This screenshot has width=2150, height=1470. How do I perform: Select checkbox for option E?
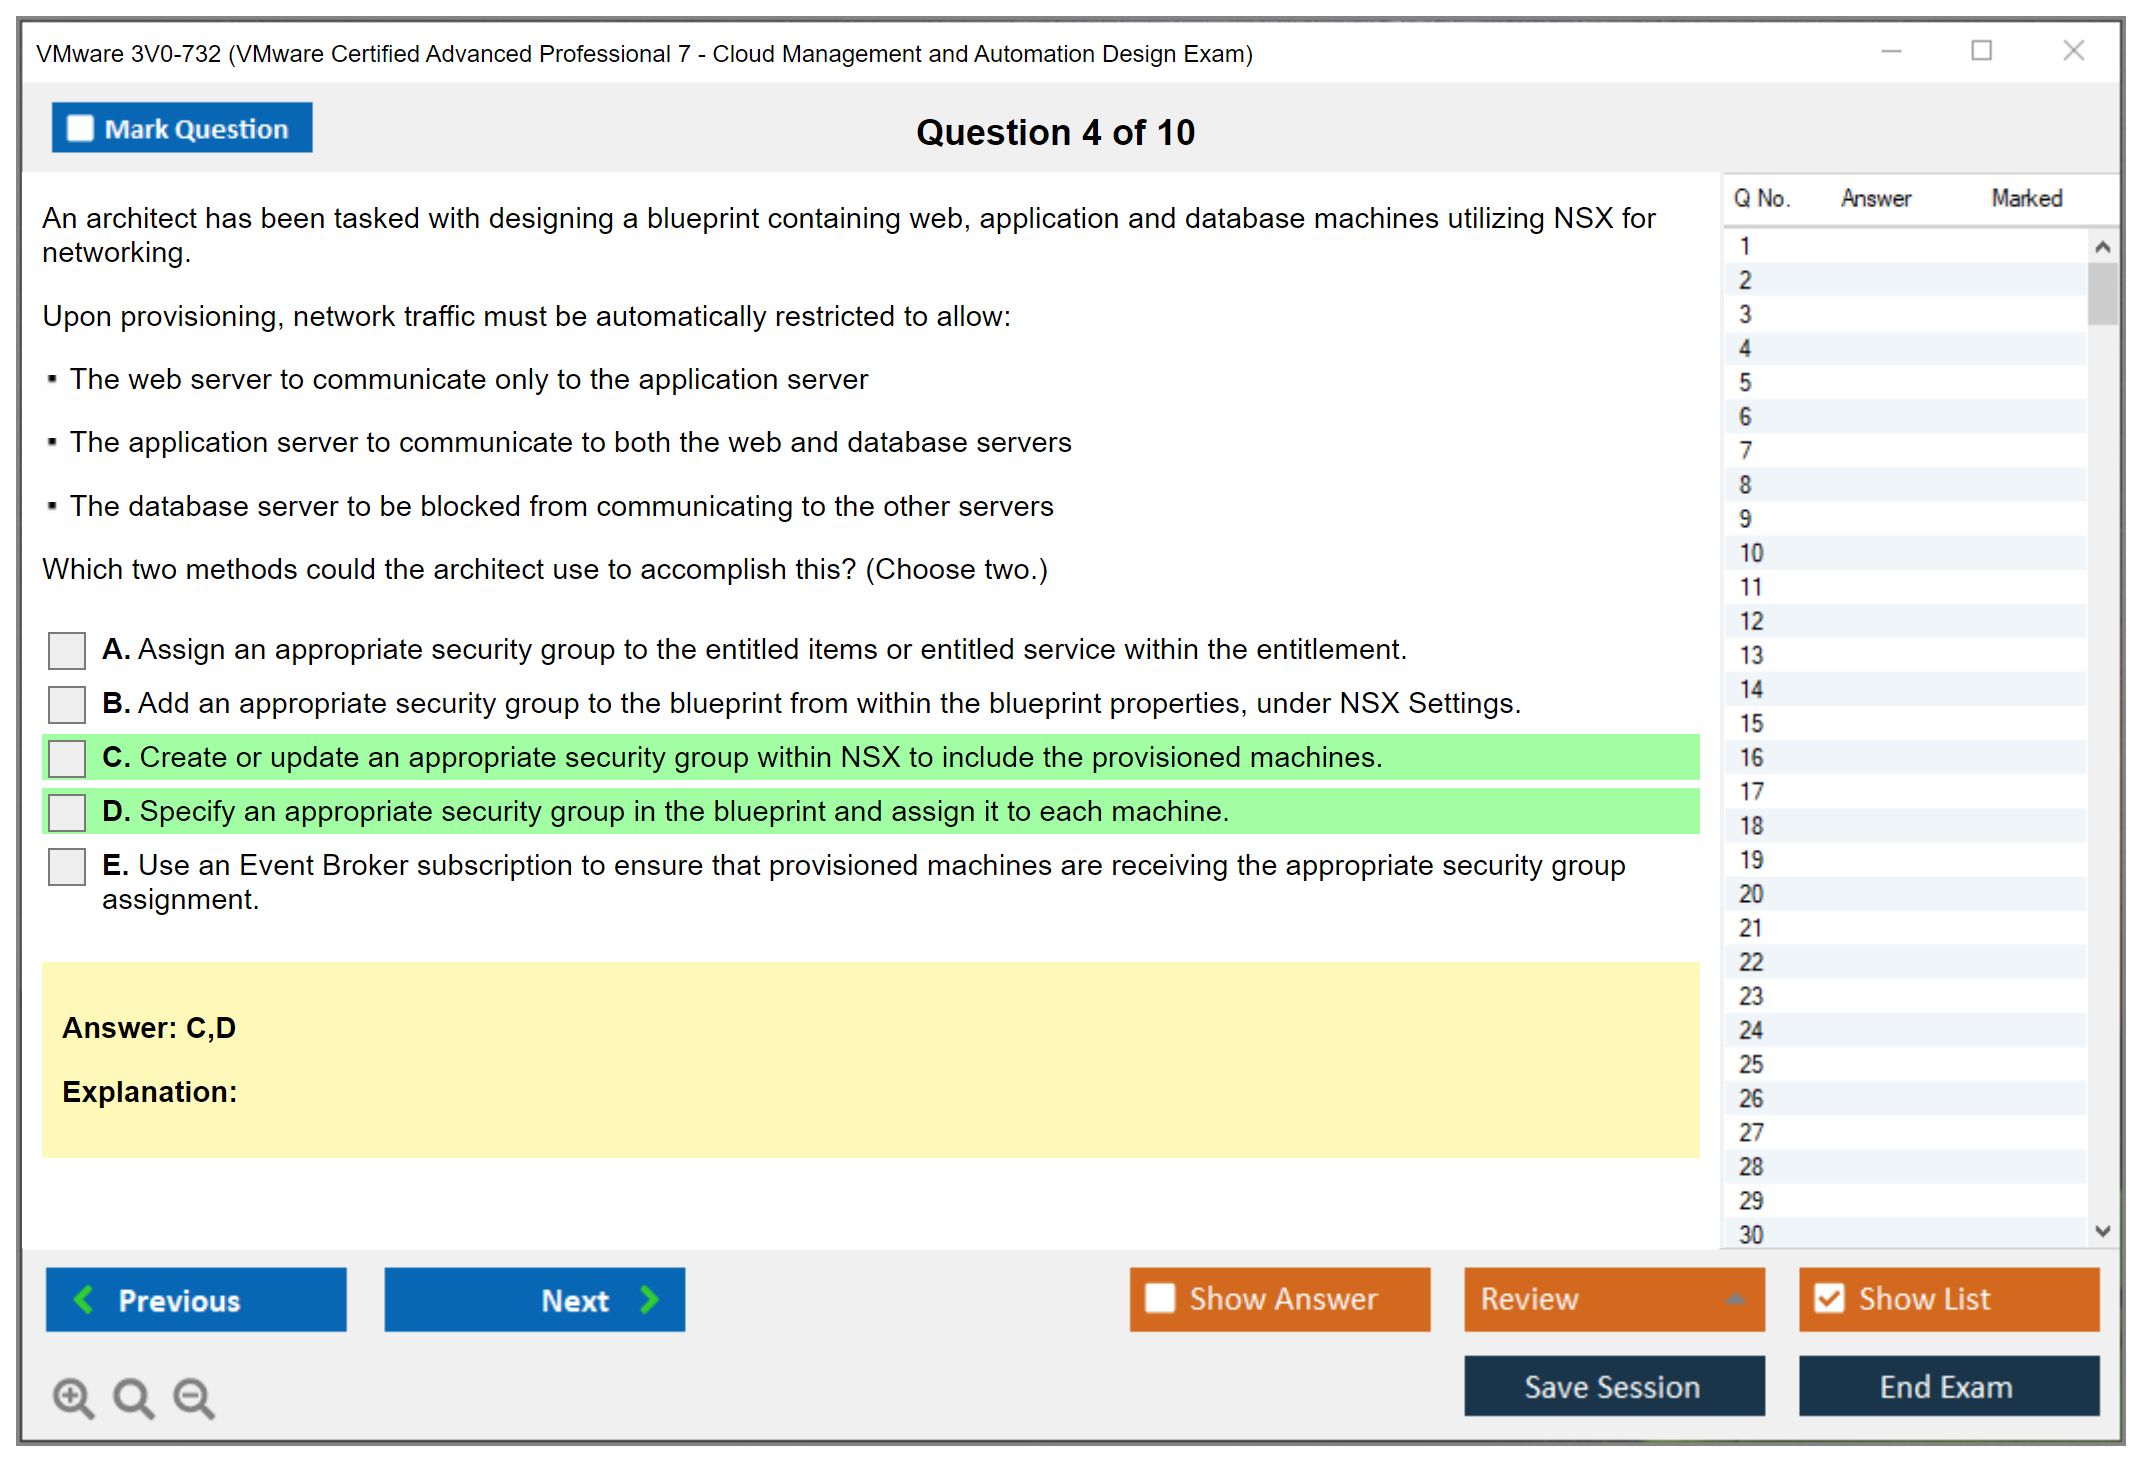click(67, 866)
